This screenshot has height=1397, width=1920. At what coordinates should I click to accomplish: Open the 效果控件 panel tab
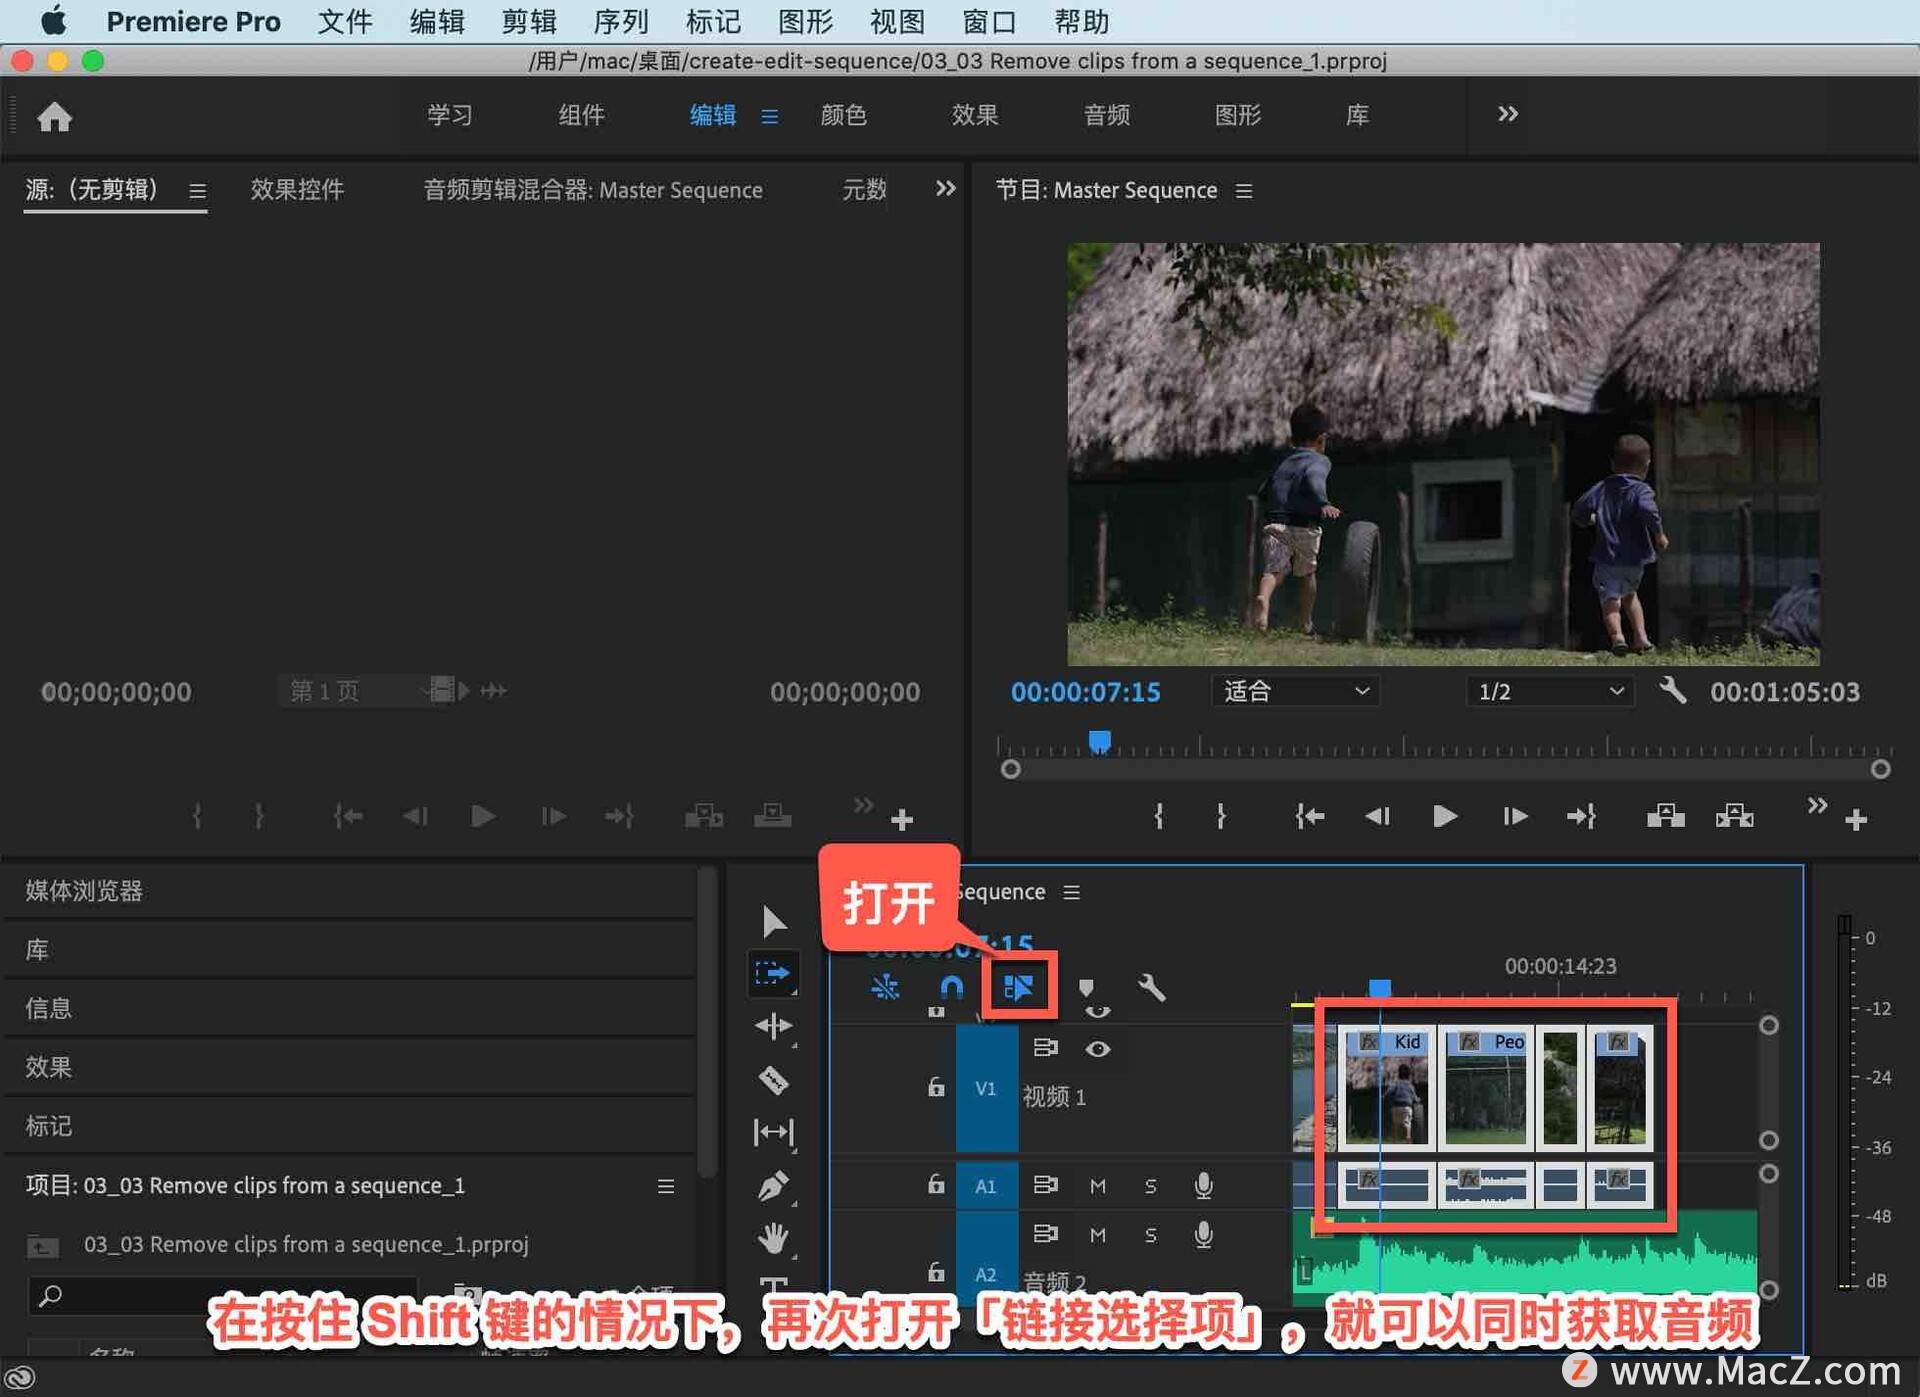[297, 189]
